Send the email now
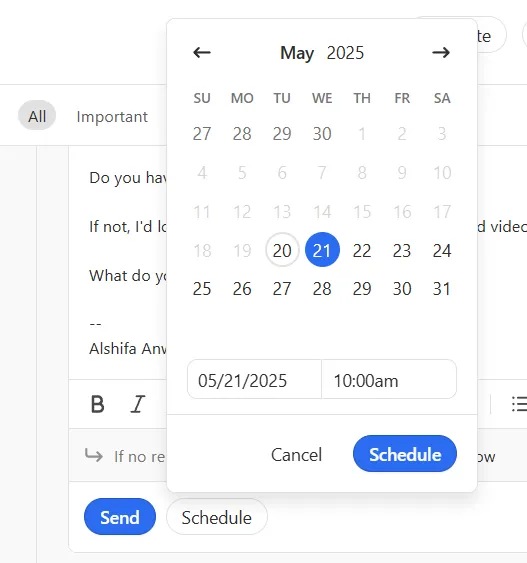This screenshot has width=527, height=563. (x=120, y=516)
